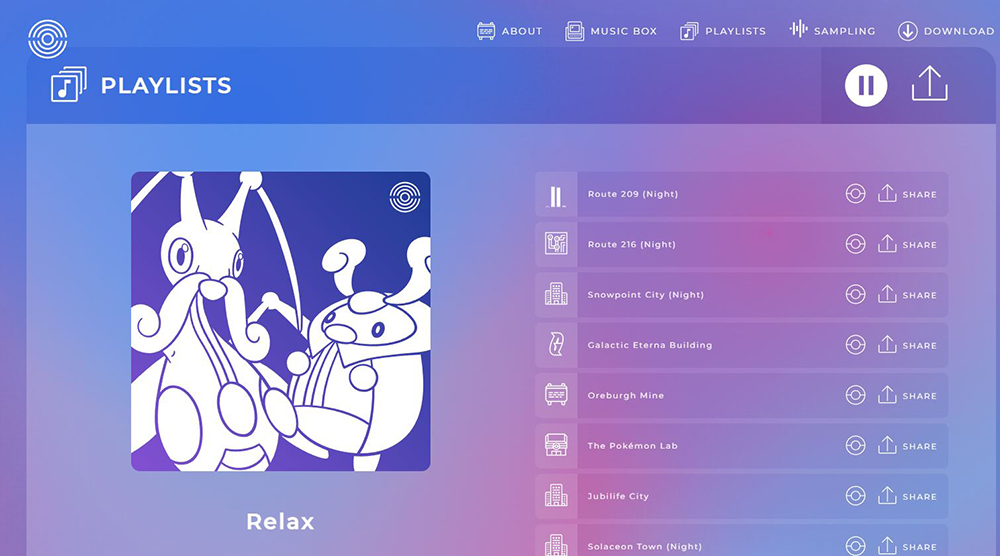Click the Jubilife City building icon
The width and height of the screenshot is (1000, 556).
click(x=556, y=496)
